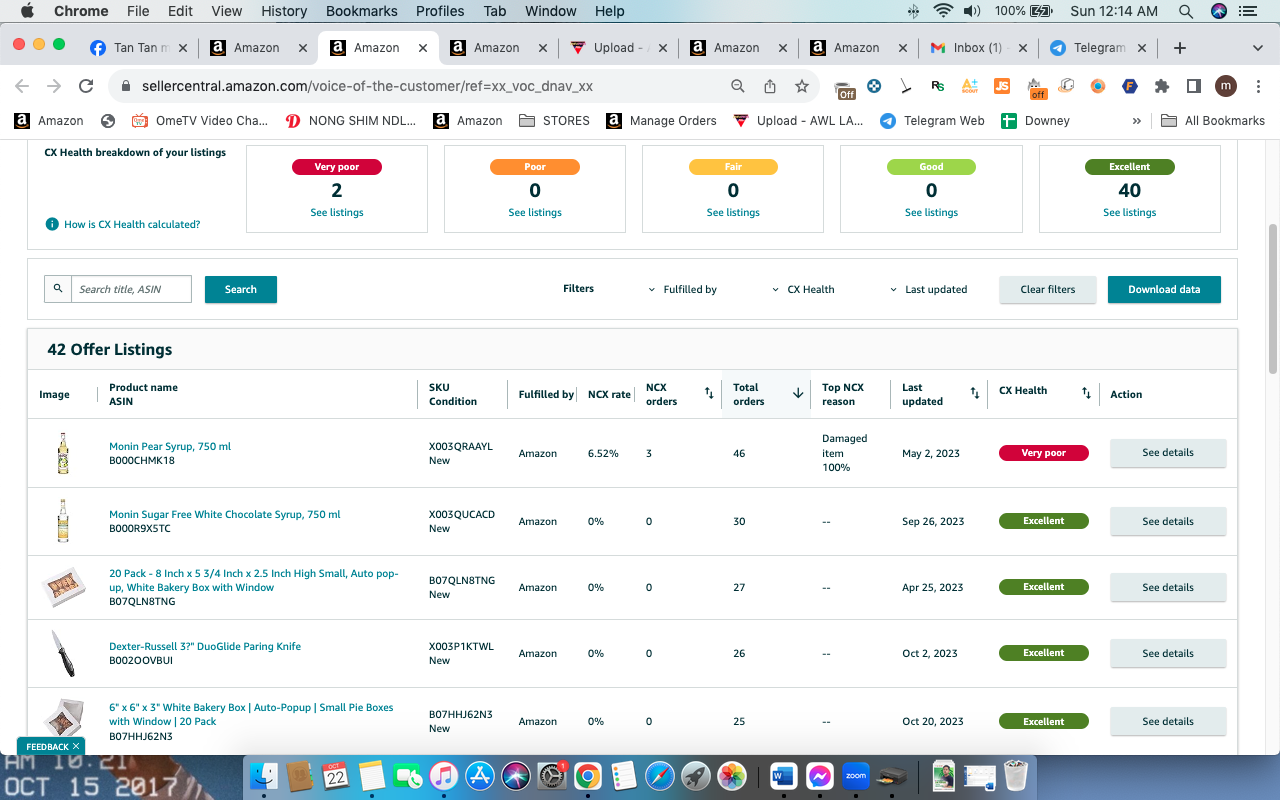
Task: Expand the CX Health filter
Action: [x=803, y=289]
